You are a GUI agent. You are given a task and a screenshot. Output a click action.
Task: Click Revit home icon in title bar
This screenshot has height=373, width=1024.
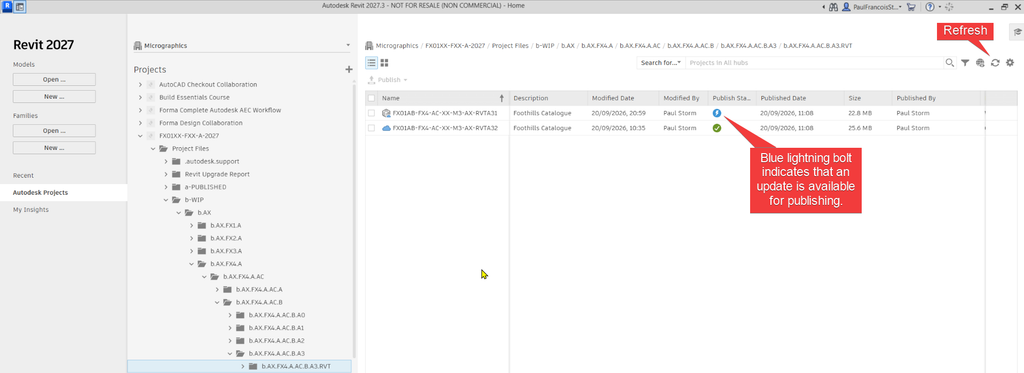tap(20, 7)
